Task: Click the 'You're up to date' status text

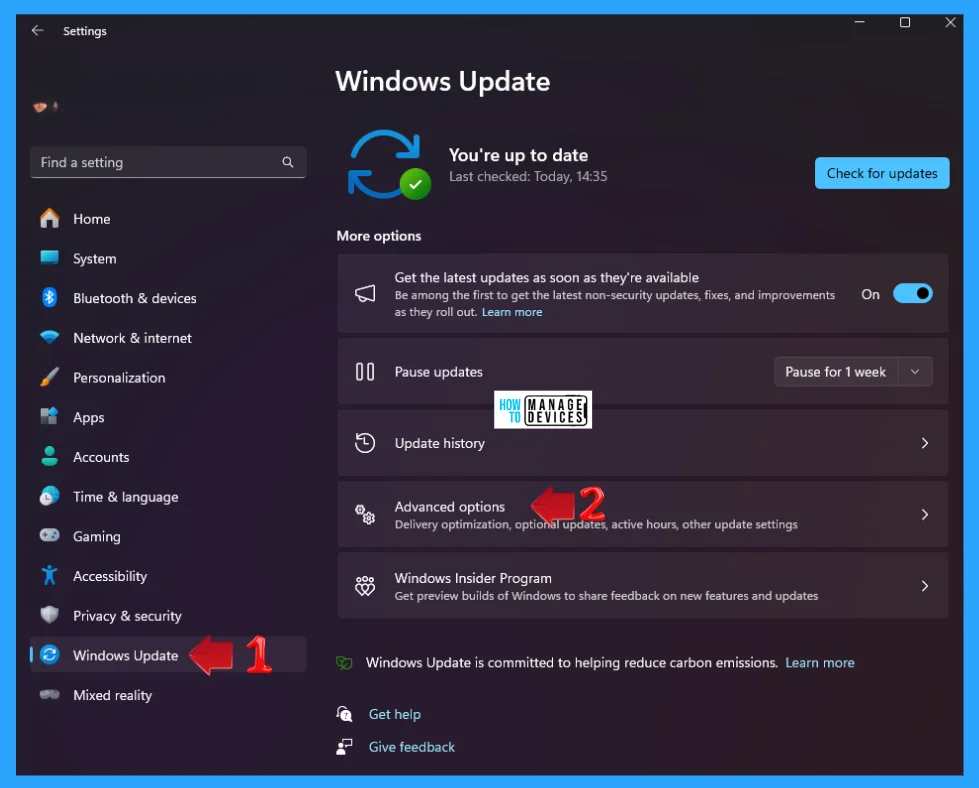Action: [x=518, y=155]
